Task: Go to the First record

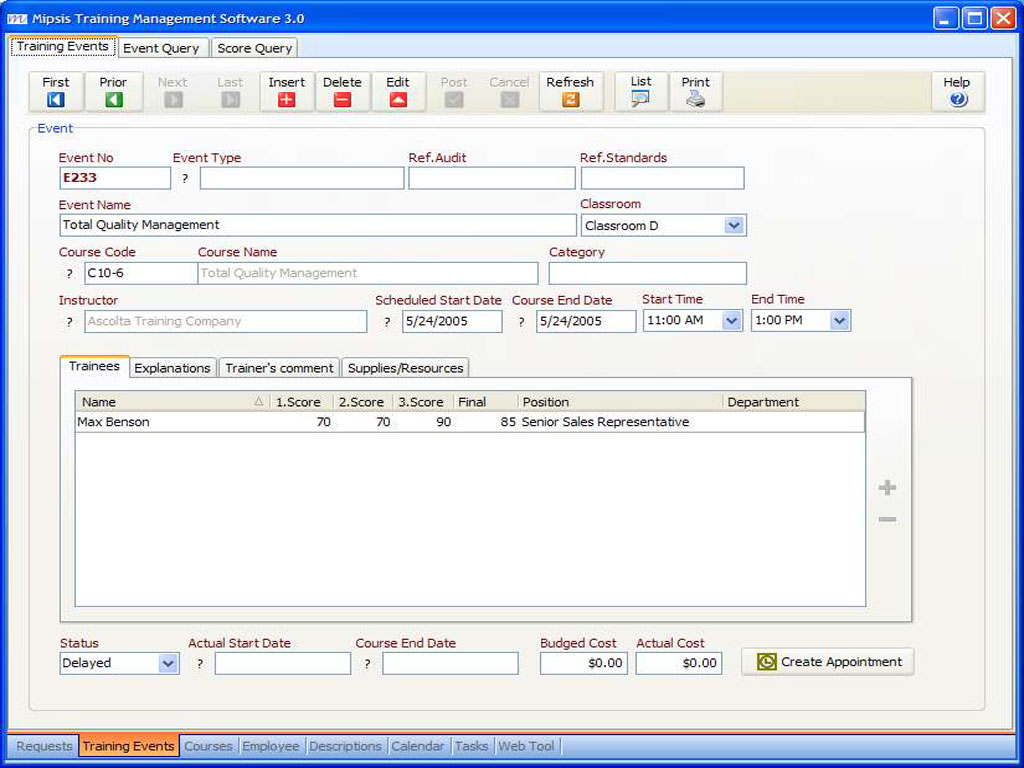Action: coord(56,91)
